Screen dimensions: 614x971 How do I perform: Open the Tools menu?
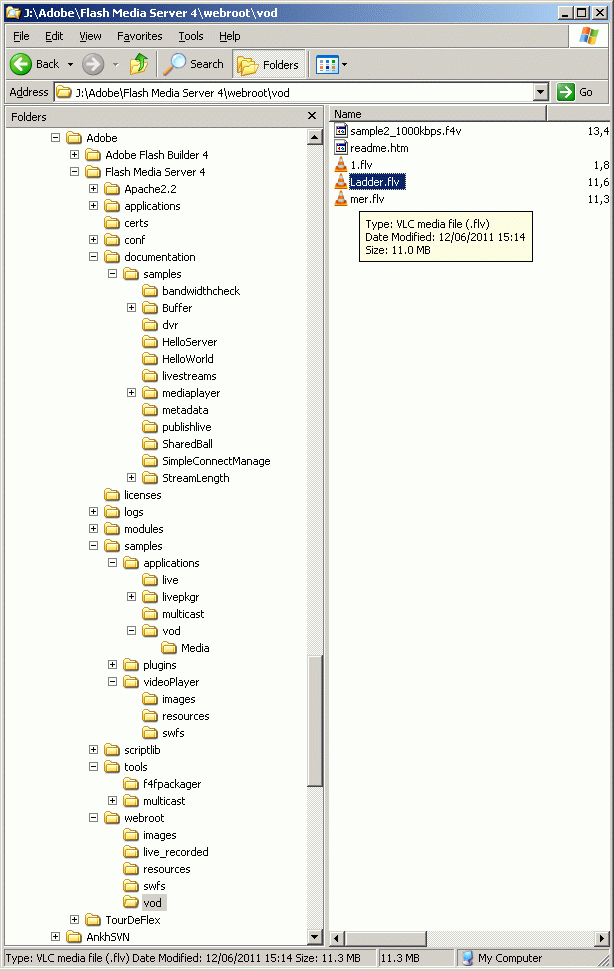(x=191, y=36)
